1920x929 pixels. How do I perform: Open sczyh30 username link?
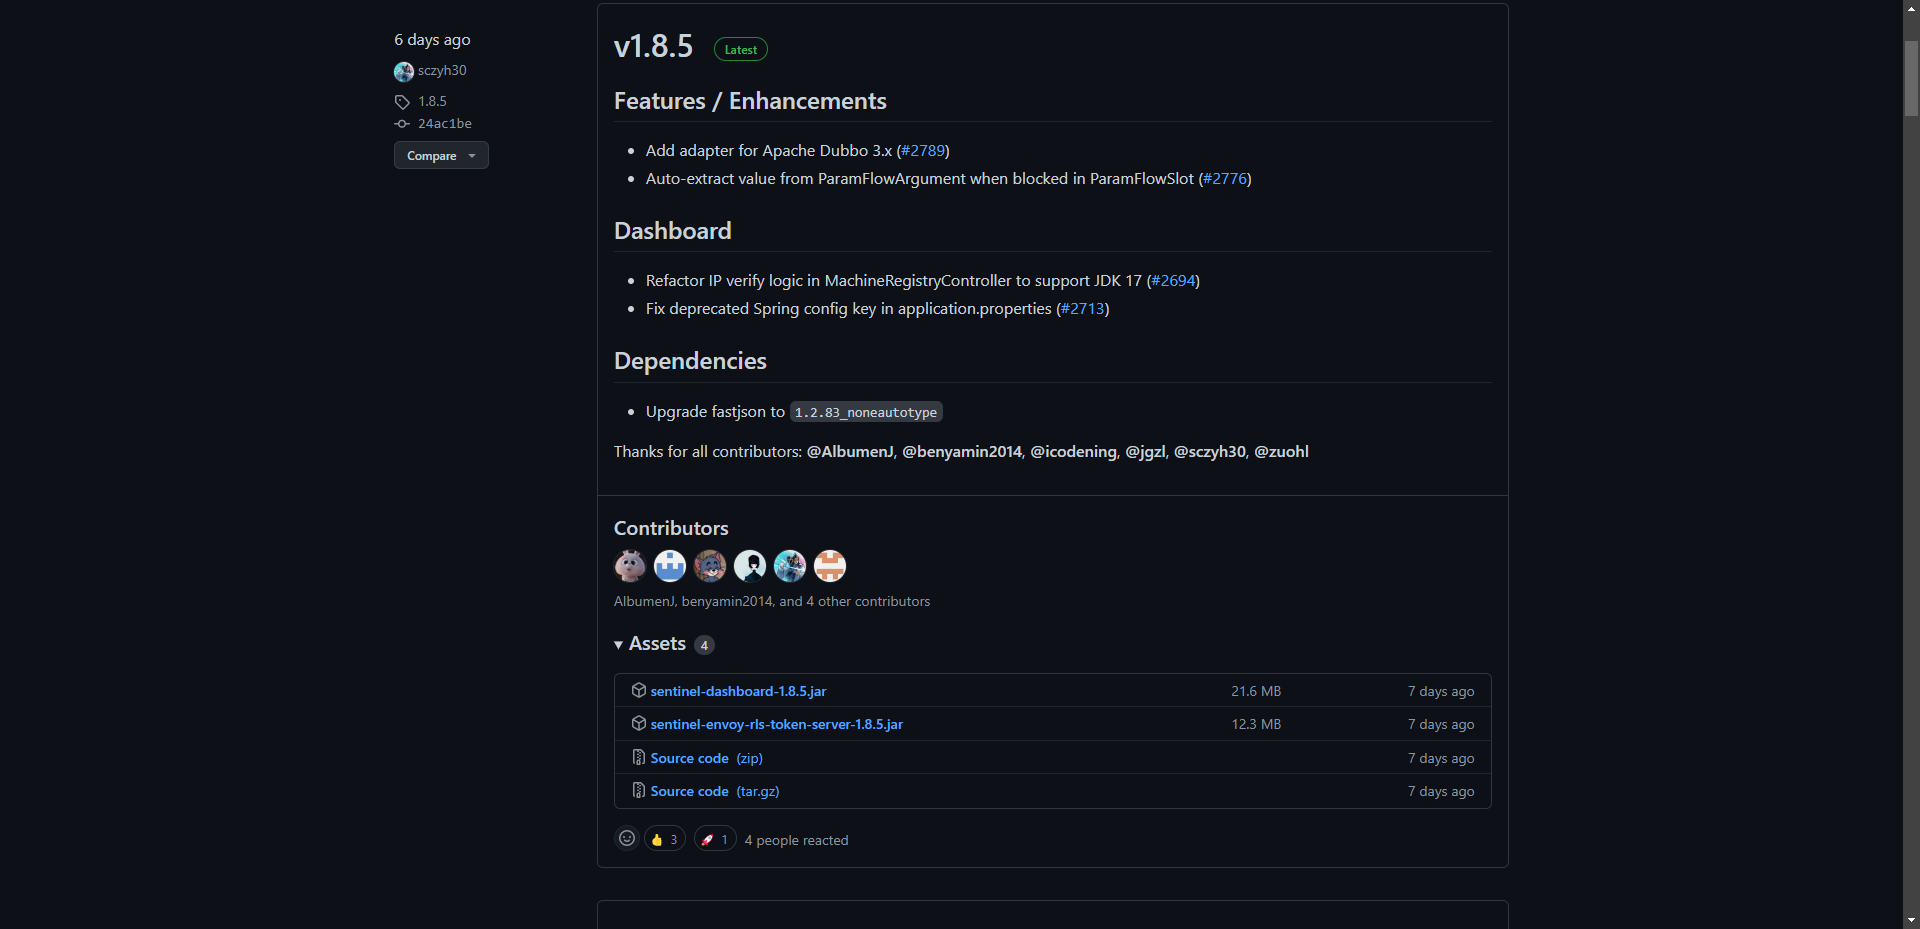(x=442, y=70)
